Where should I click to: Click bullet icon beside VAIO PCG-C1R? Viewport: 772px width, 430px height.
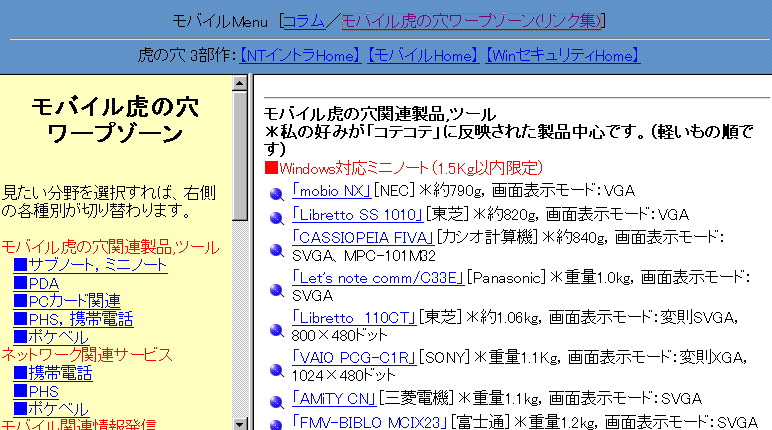click(x=277, y=370)
